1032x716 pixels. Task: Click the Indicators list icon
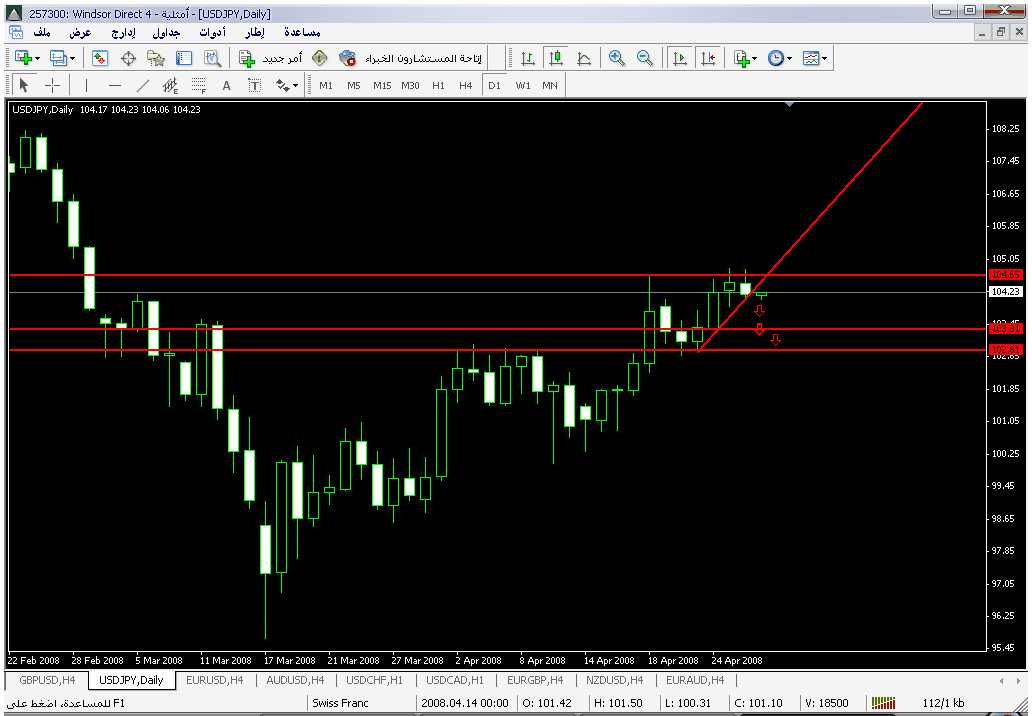pos(742,59)
